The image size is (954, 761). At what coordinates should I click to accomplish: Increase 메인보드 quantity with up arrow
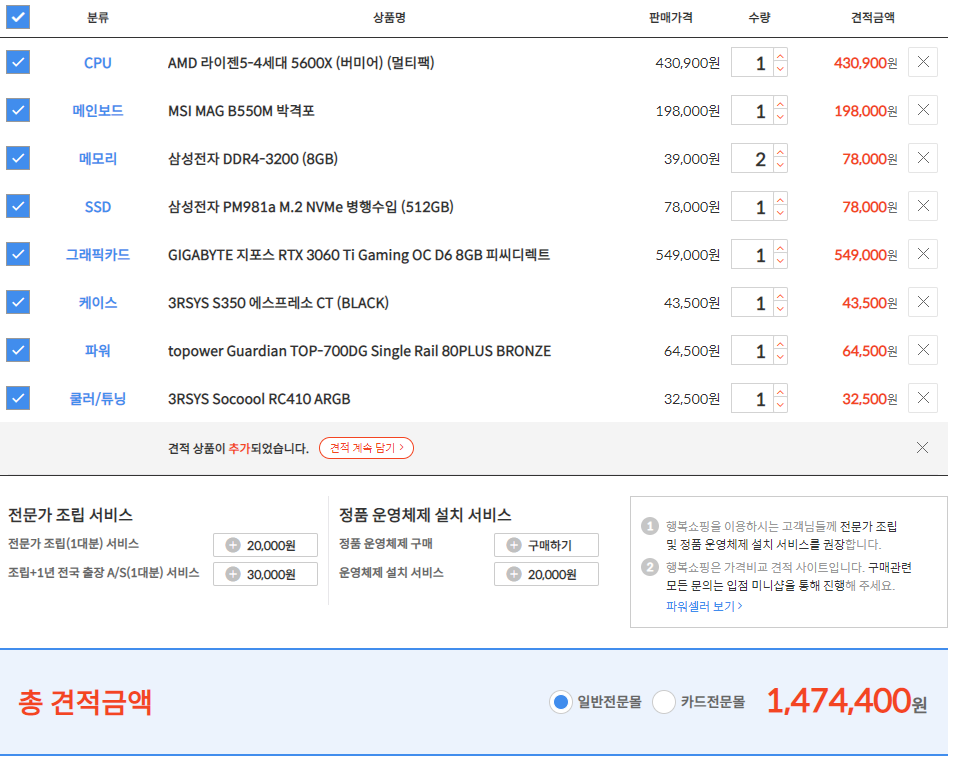click(780, 103)
